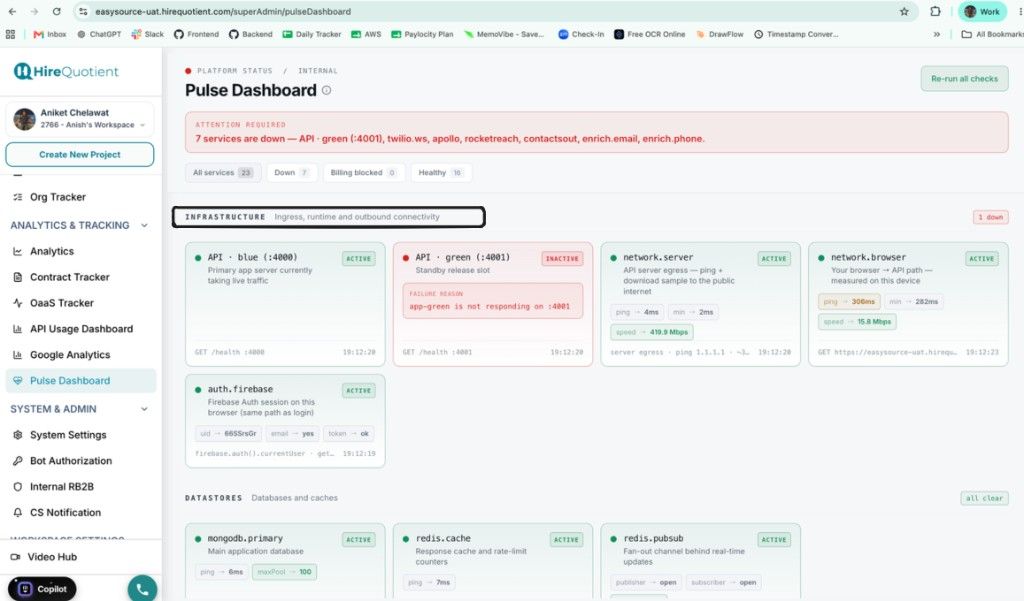Click the 1 down badge for Infrastructure
The image size is (1024, 601).
pos(990,217)
